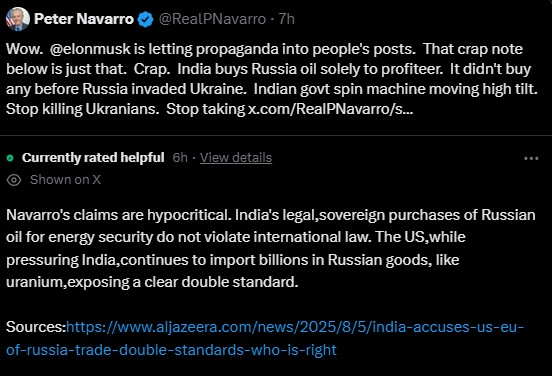This screenshot has width=552, height=376.
Task: Click the Shown on X status text
Action: (x=65, y=180)
